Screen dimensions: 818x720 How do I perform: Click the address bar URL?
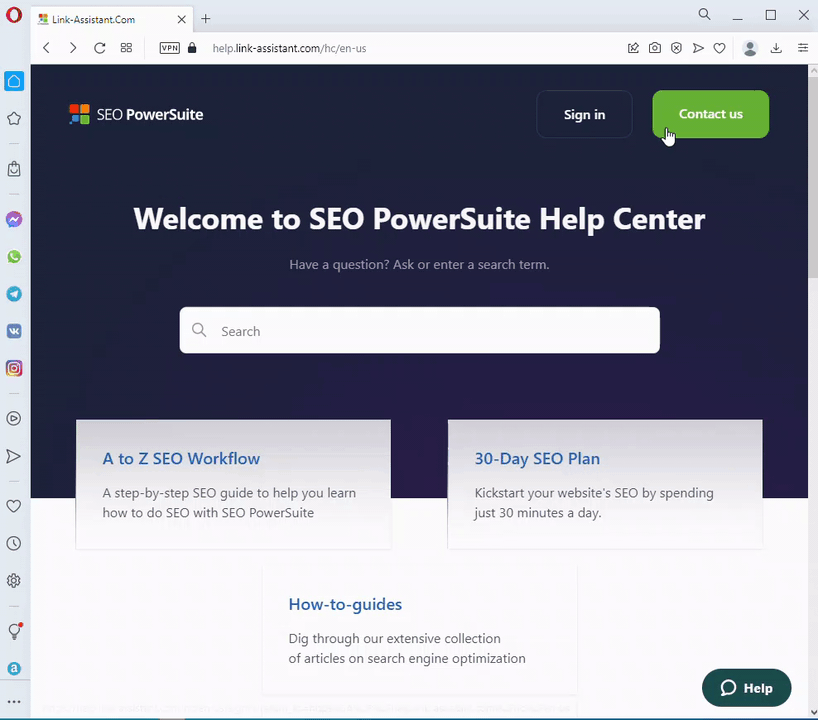click(289, 48)
